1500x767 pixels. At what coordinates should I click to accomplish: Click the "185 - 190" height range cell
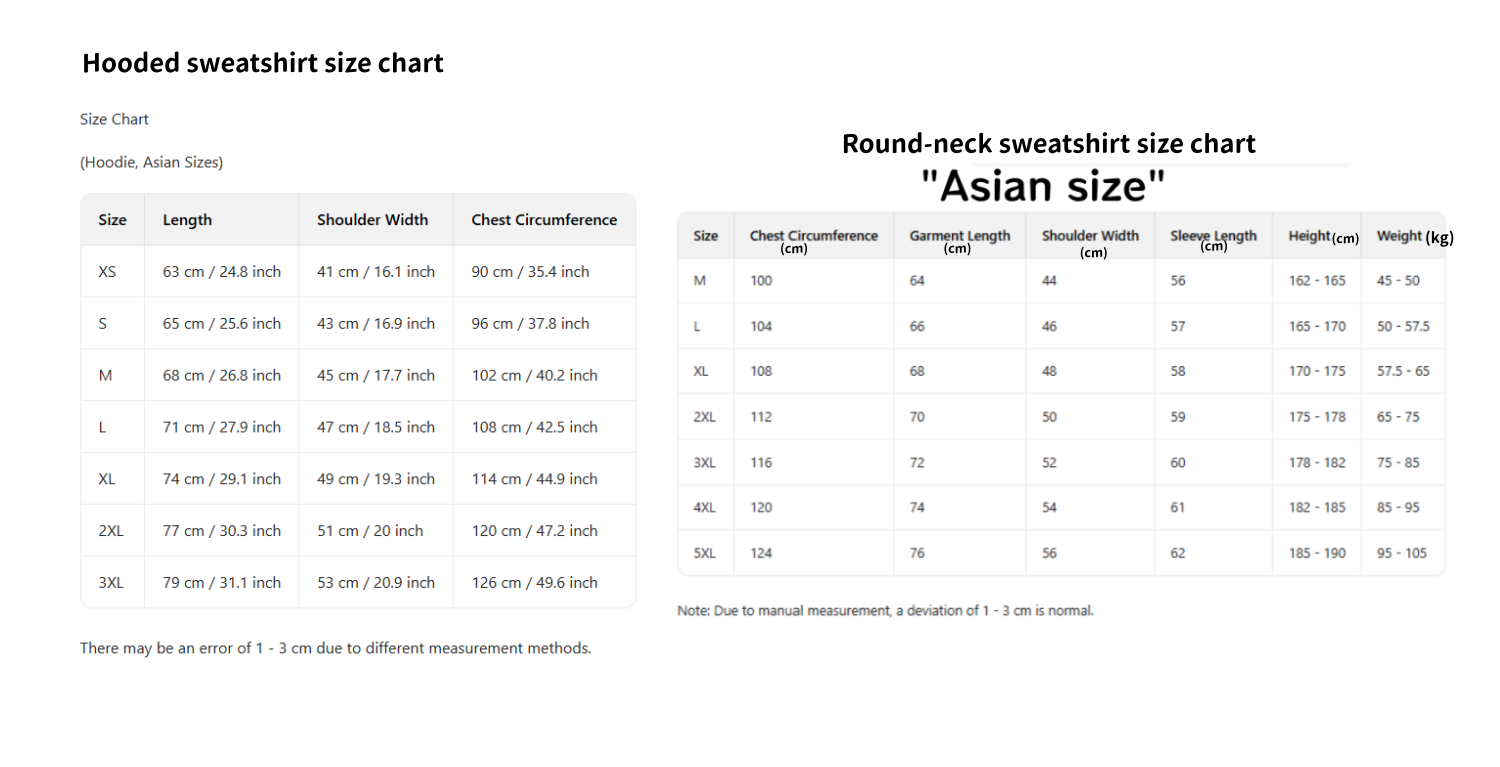pyautogui.click(x=1317, y=553)
